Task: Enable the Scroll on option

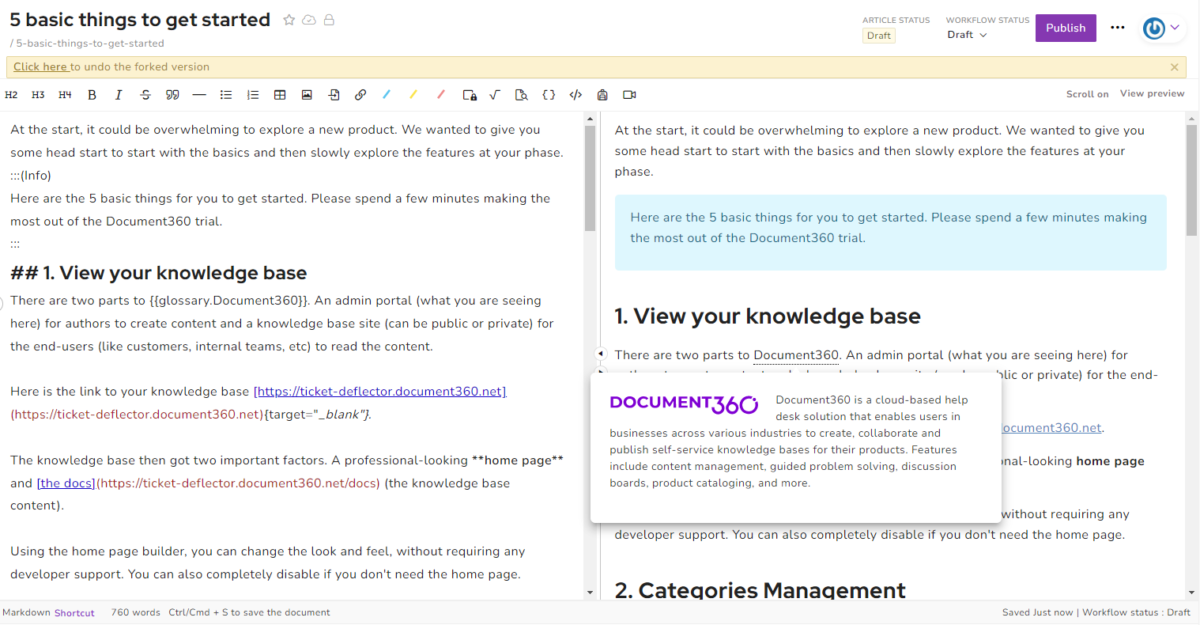Action: [1087, 93]
